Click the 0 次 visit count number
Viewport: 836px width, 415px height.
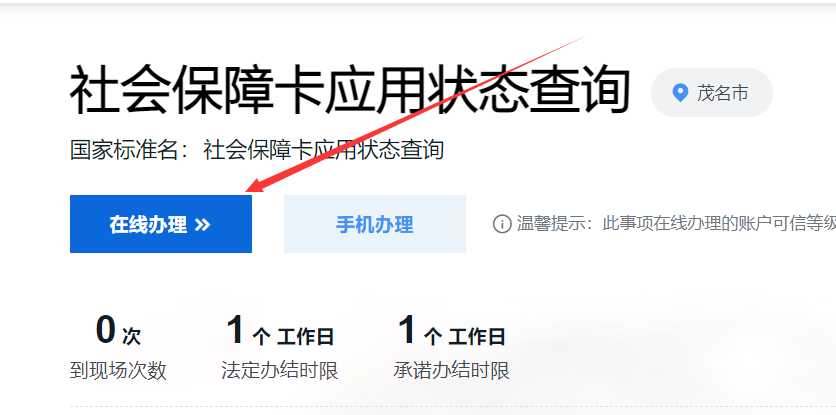click(106, 330)
